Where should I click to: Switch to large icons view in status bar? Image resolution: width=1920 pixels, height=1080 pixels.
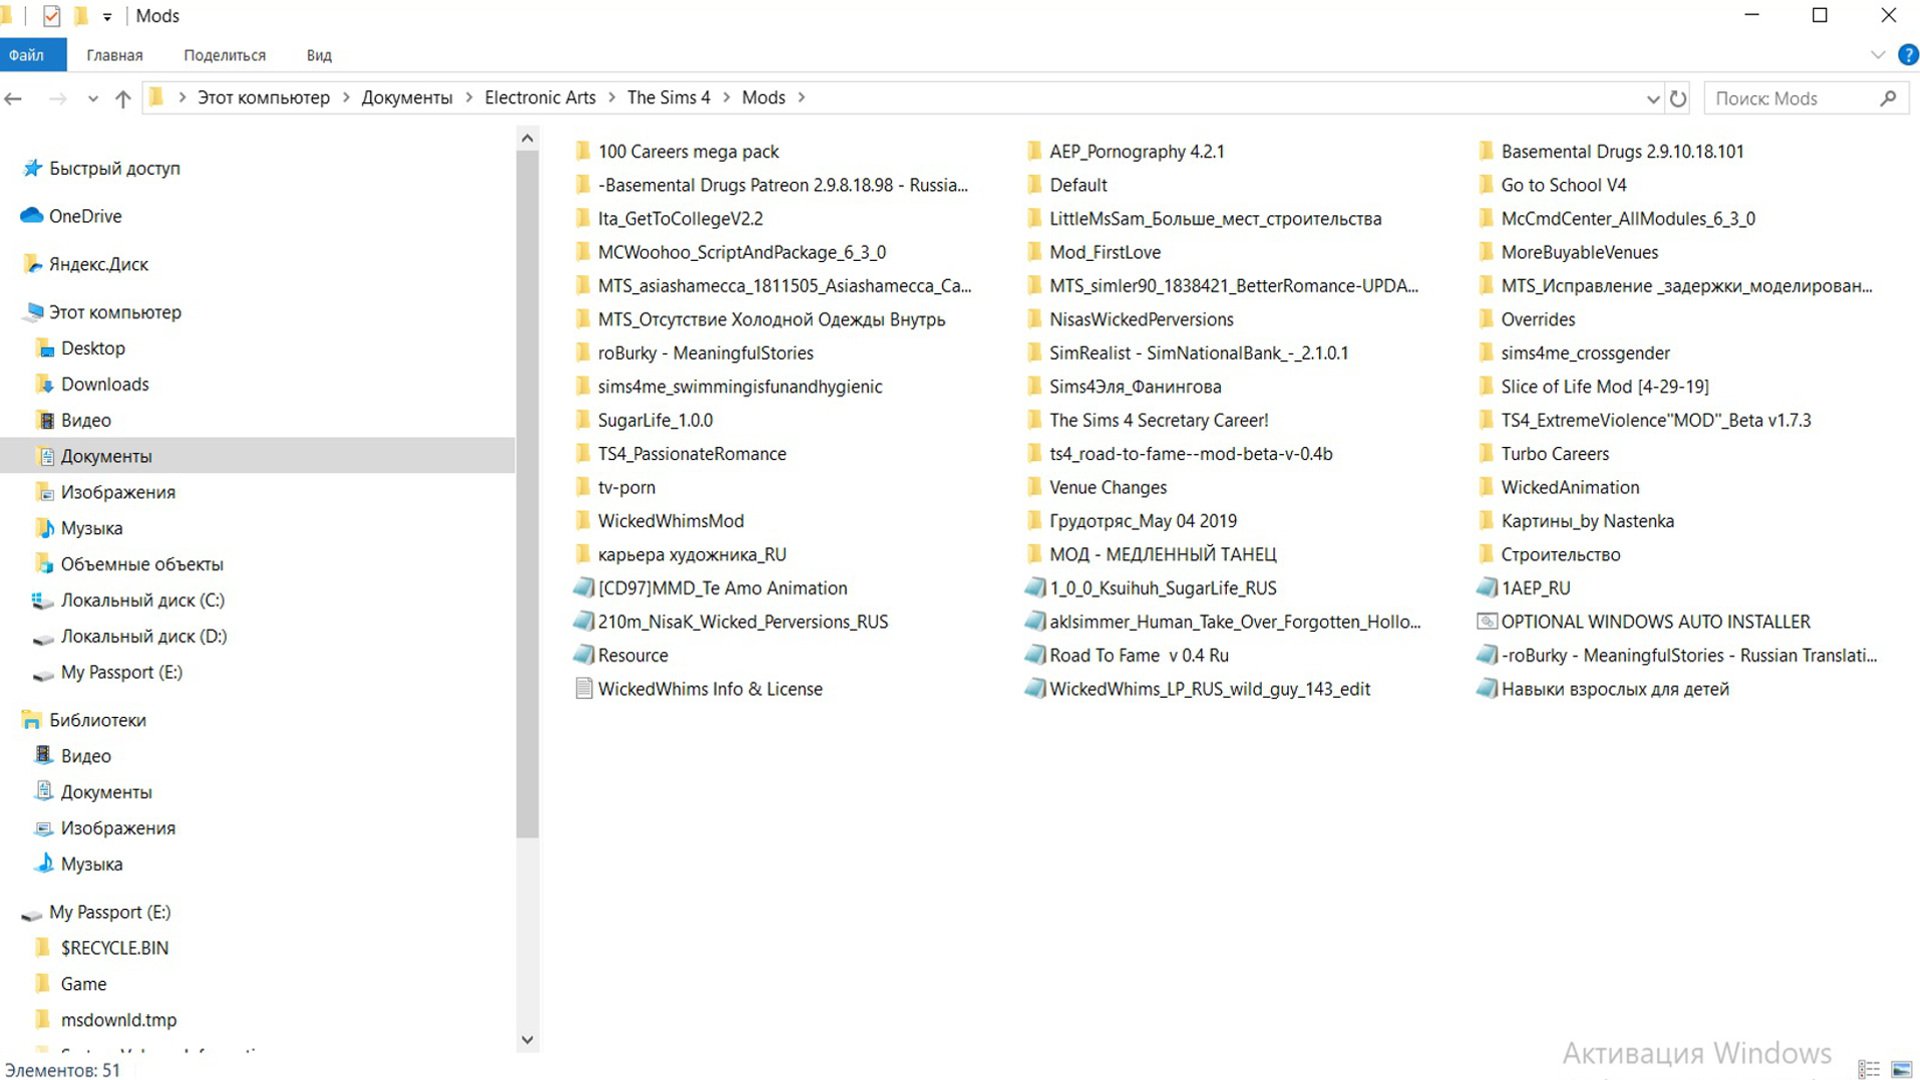1902,1069
